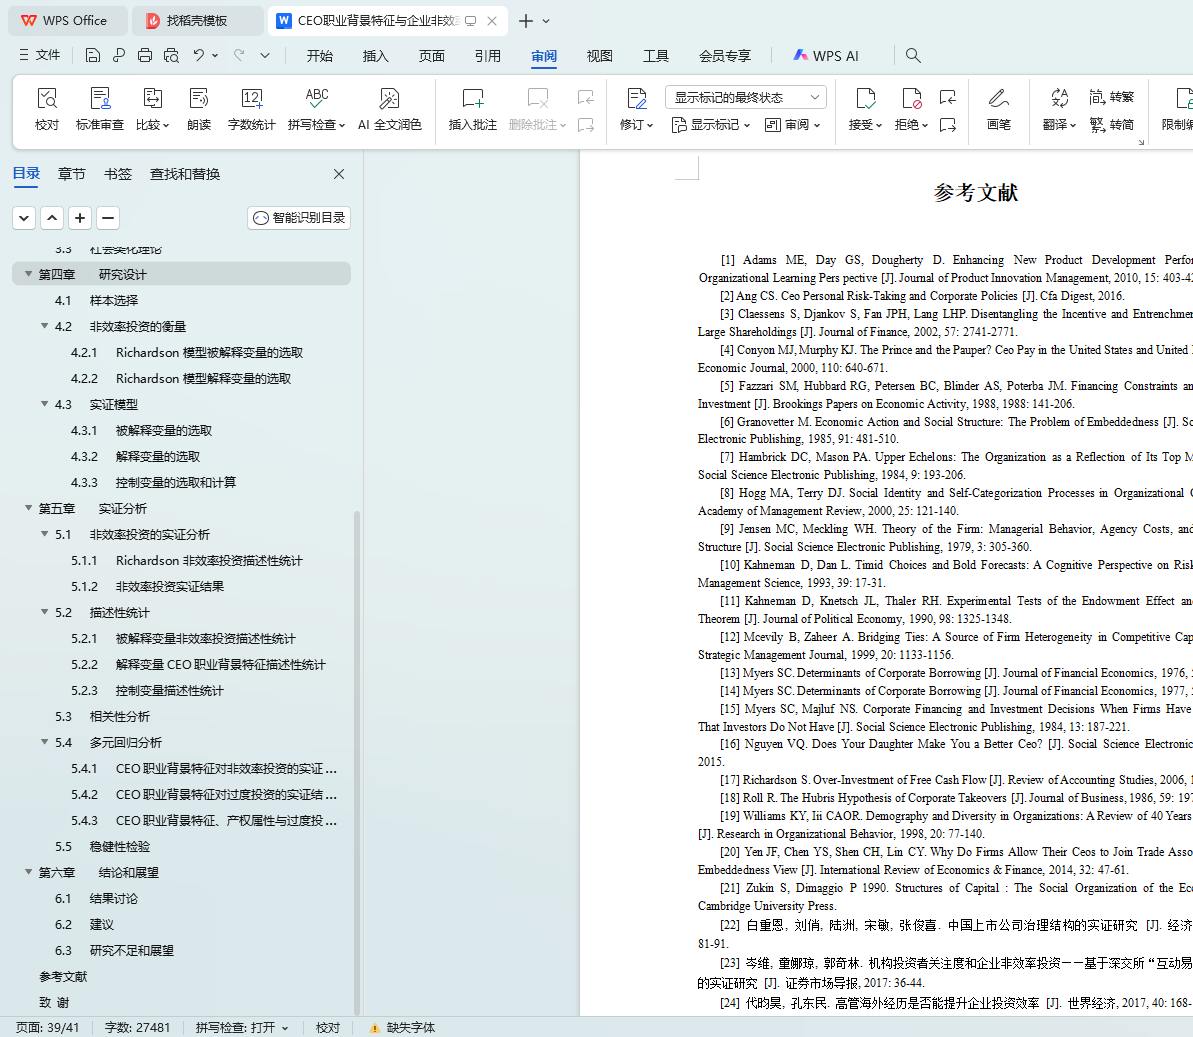
Task: Open the 查找和替换 tab
Action: click(x=185, y=174)
